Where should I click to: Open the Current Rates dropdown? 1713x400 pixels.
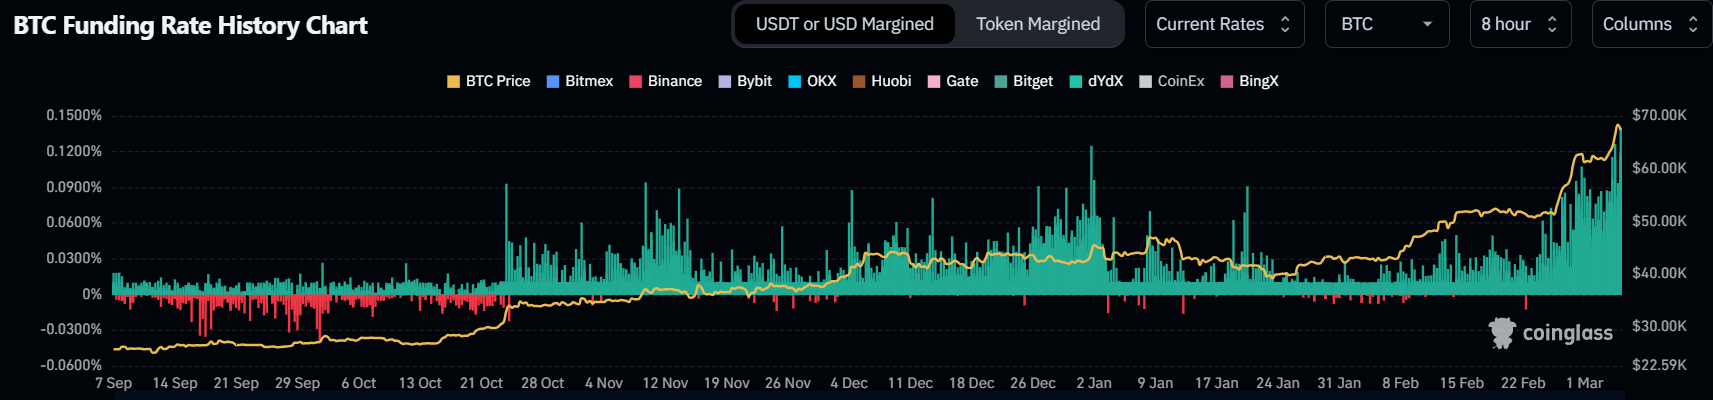pyautogui.click(x=1224, y=24)
